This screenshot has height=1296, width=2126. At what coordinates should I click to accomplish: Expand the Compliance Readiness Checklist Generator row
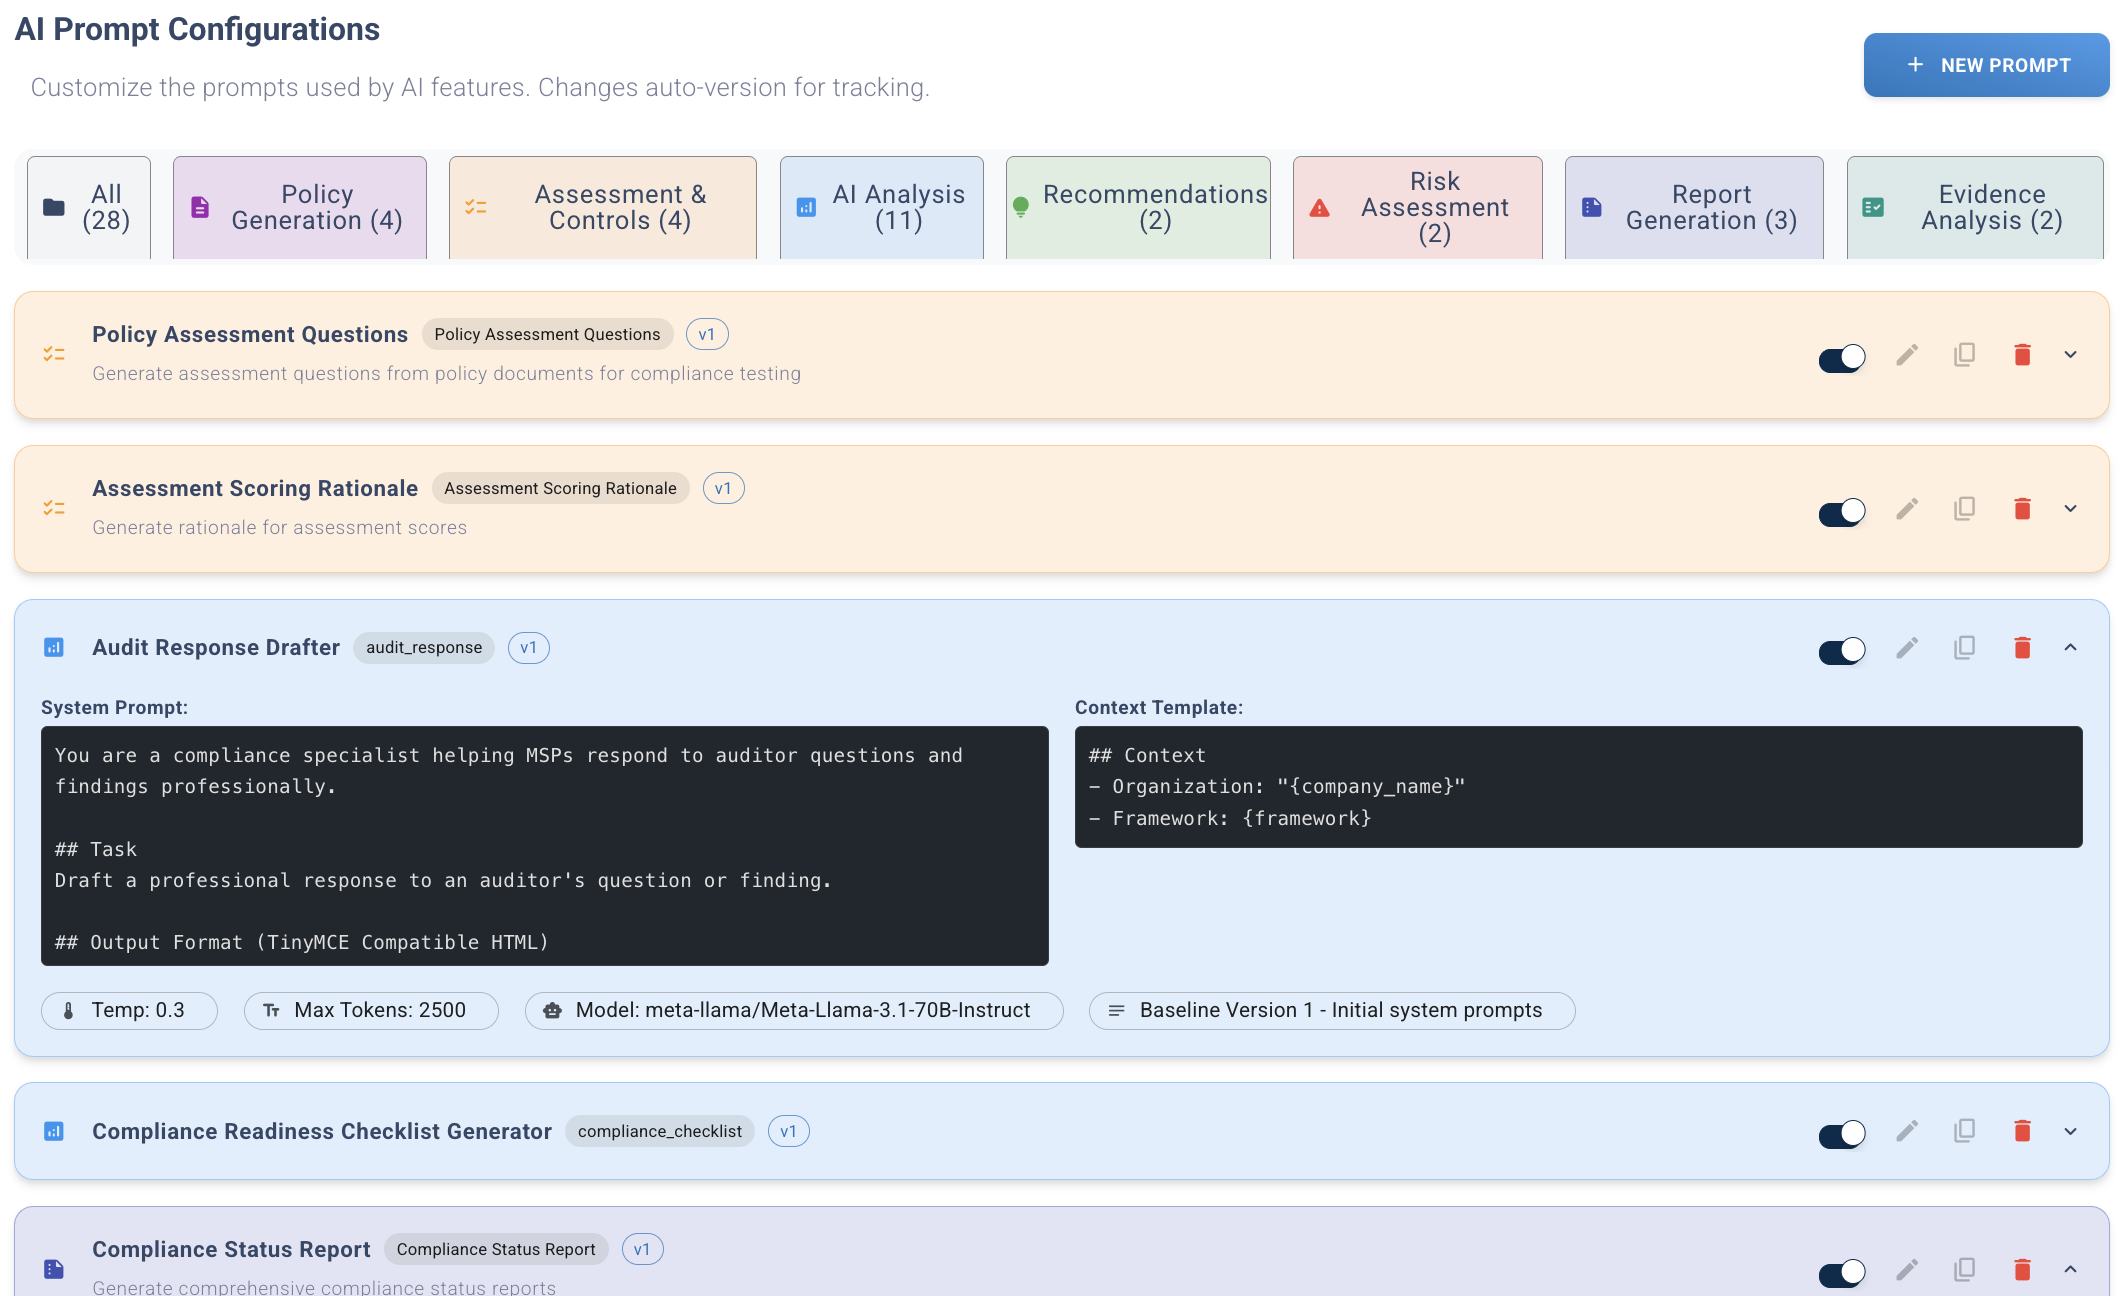pyautogui.click(x=2070, y=1131)
